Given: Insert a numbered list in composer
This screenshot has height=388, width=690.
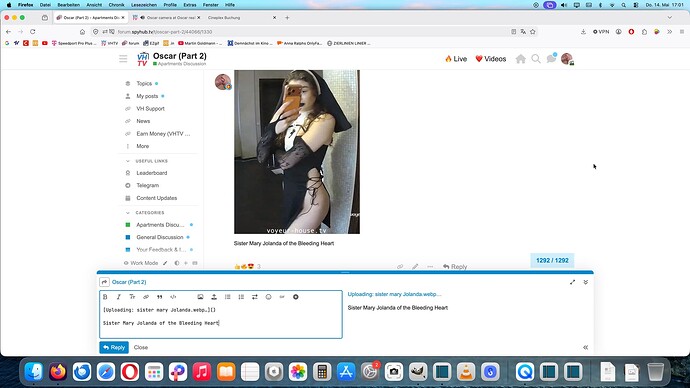Looking at the screenshot, I should [241, 297].
